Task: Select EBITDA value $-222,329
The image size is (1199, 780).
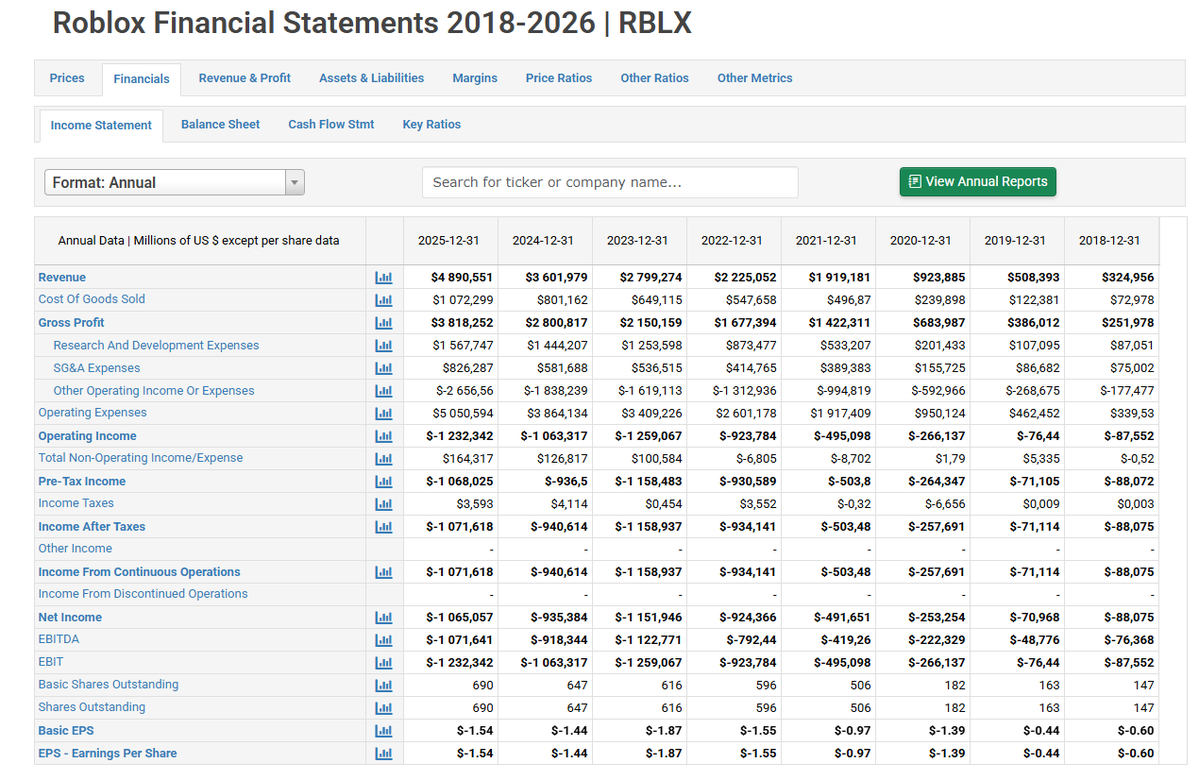Action: click(x=937, y=639)
